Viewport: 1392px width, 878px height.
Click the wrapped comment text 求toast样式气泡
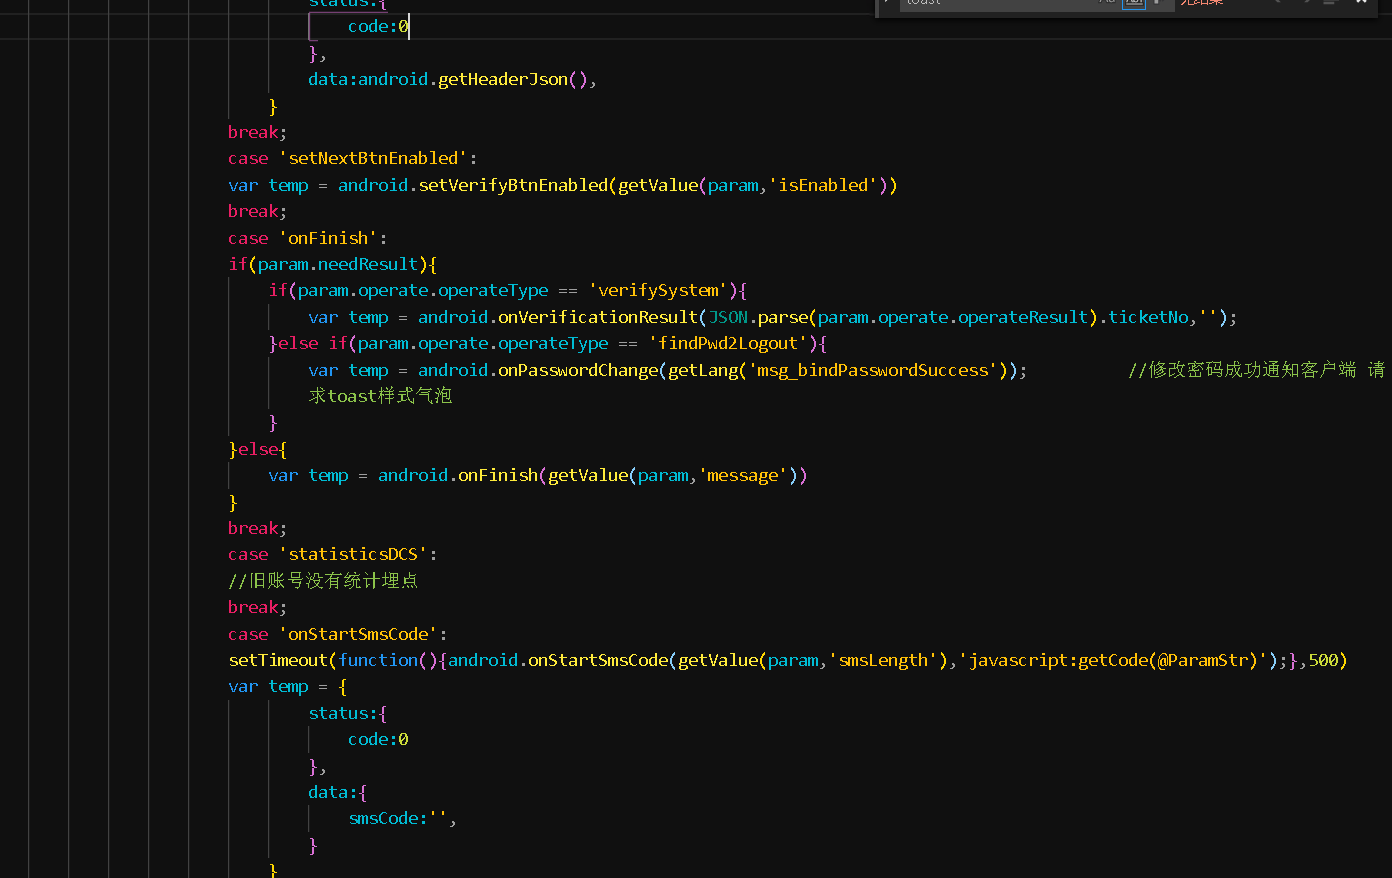[x=380, y=396]
